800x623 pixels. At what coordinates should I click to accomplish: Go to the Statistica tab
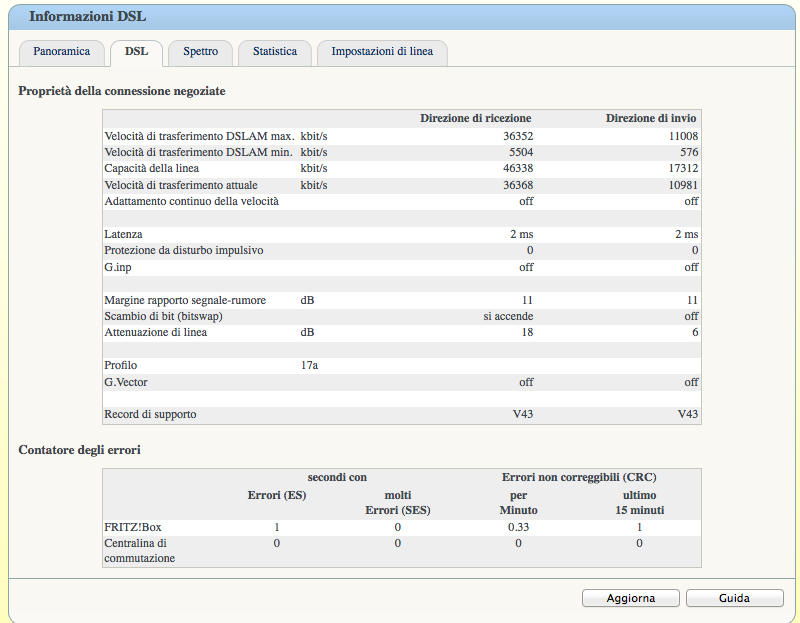pyautogui.click(x=274, y=52)
